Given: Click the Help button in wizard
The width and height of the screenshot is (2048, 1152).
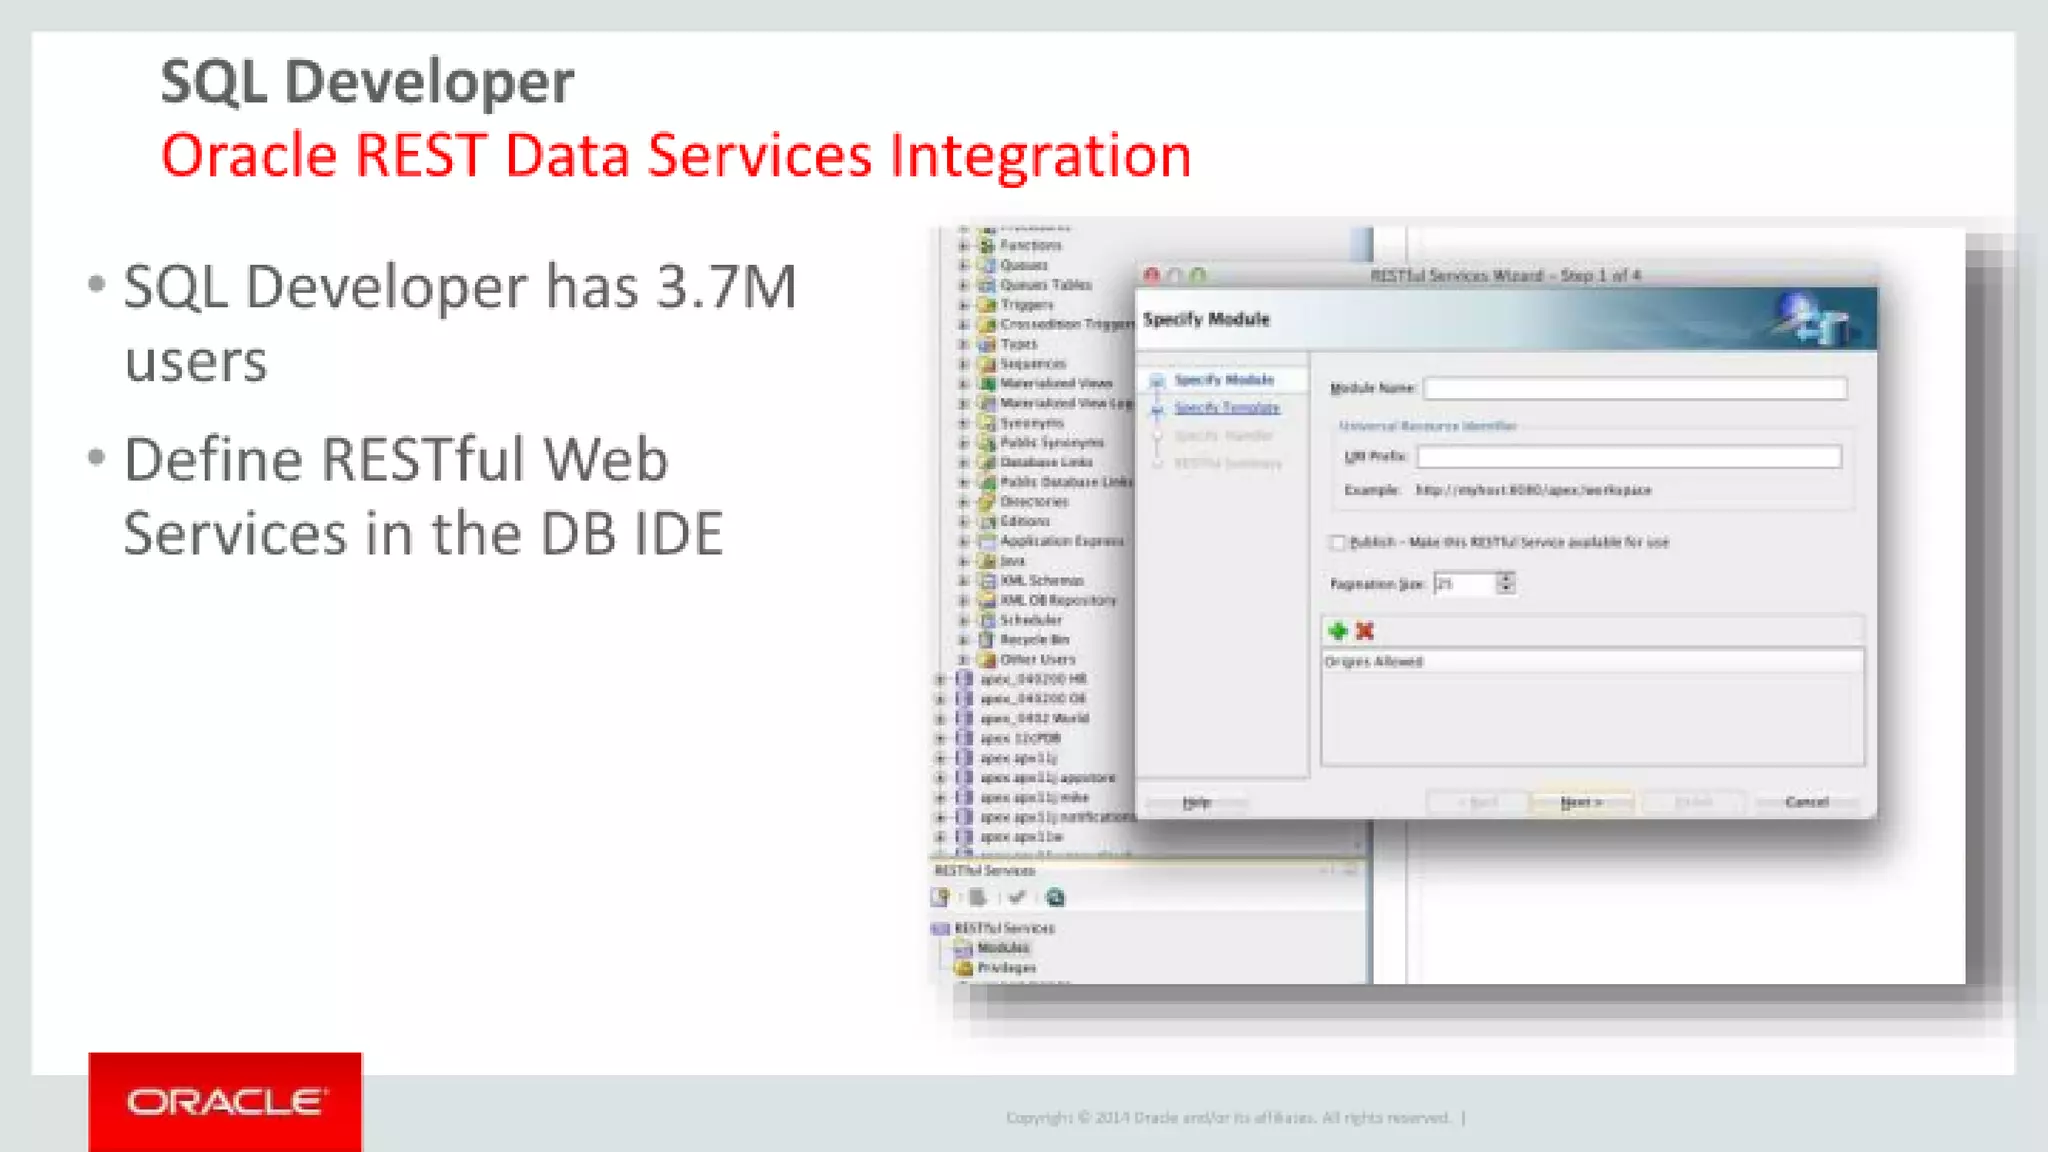Looking at the screenshot, I should point(1197,802).
